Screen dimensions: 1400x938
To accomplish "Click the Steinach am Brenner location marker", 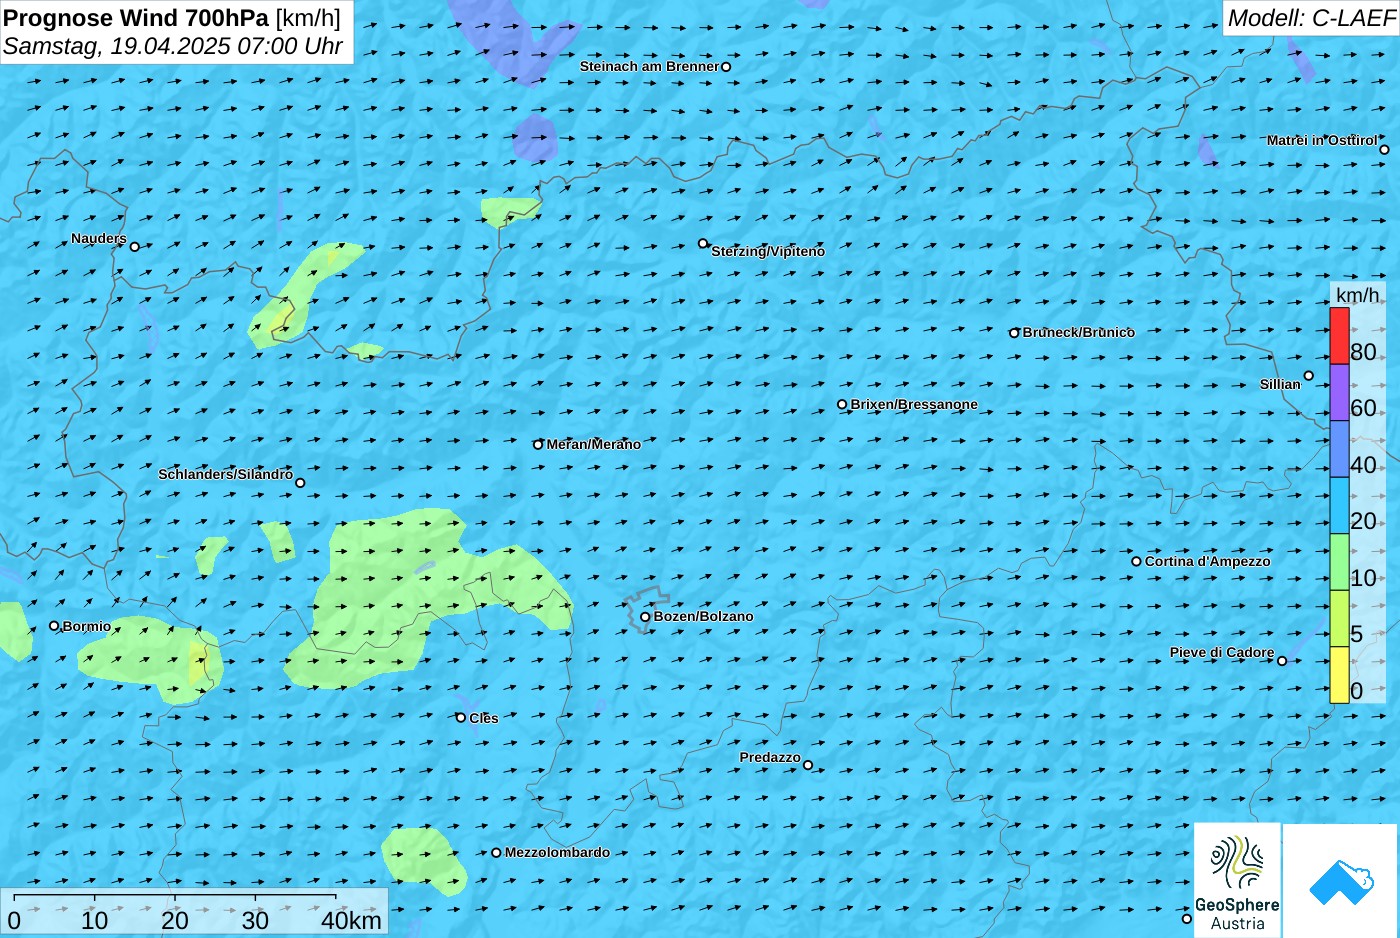I will tap(726, 67).
